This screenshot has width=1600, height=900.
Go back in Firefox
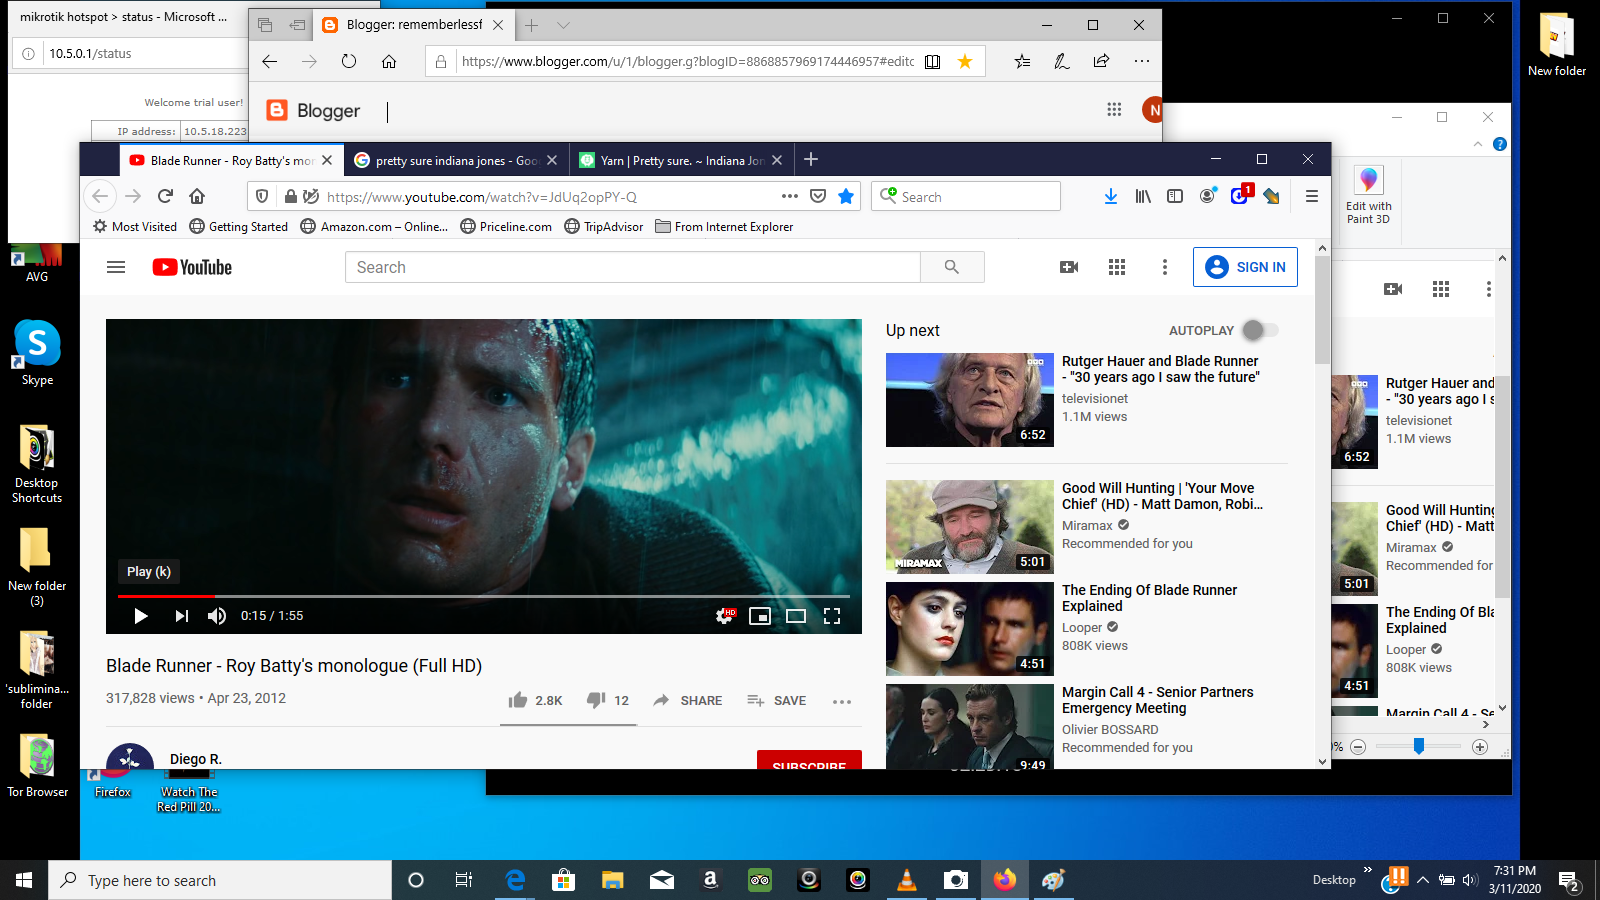click(99, 196)
